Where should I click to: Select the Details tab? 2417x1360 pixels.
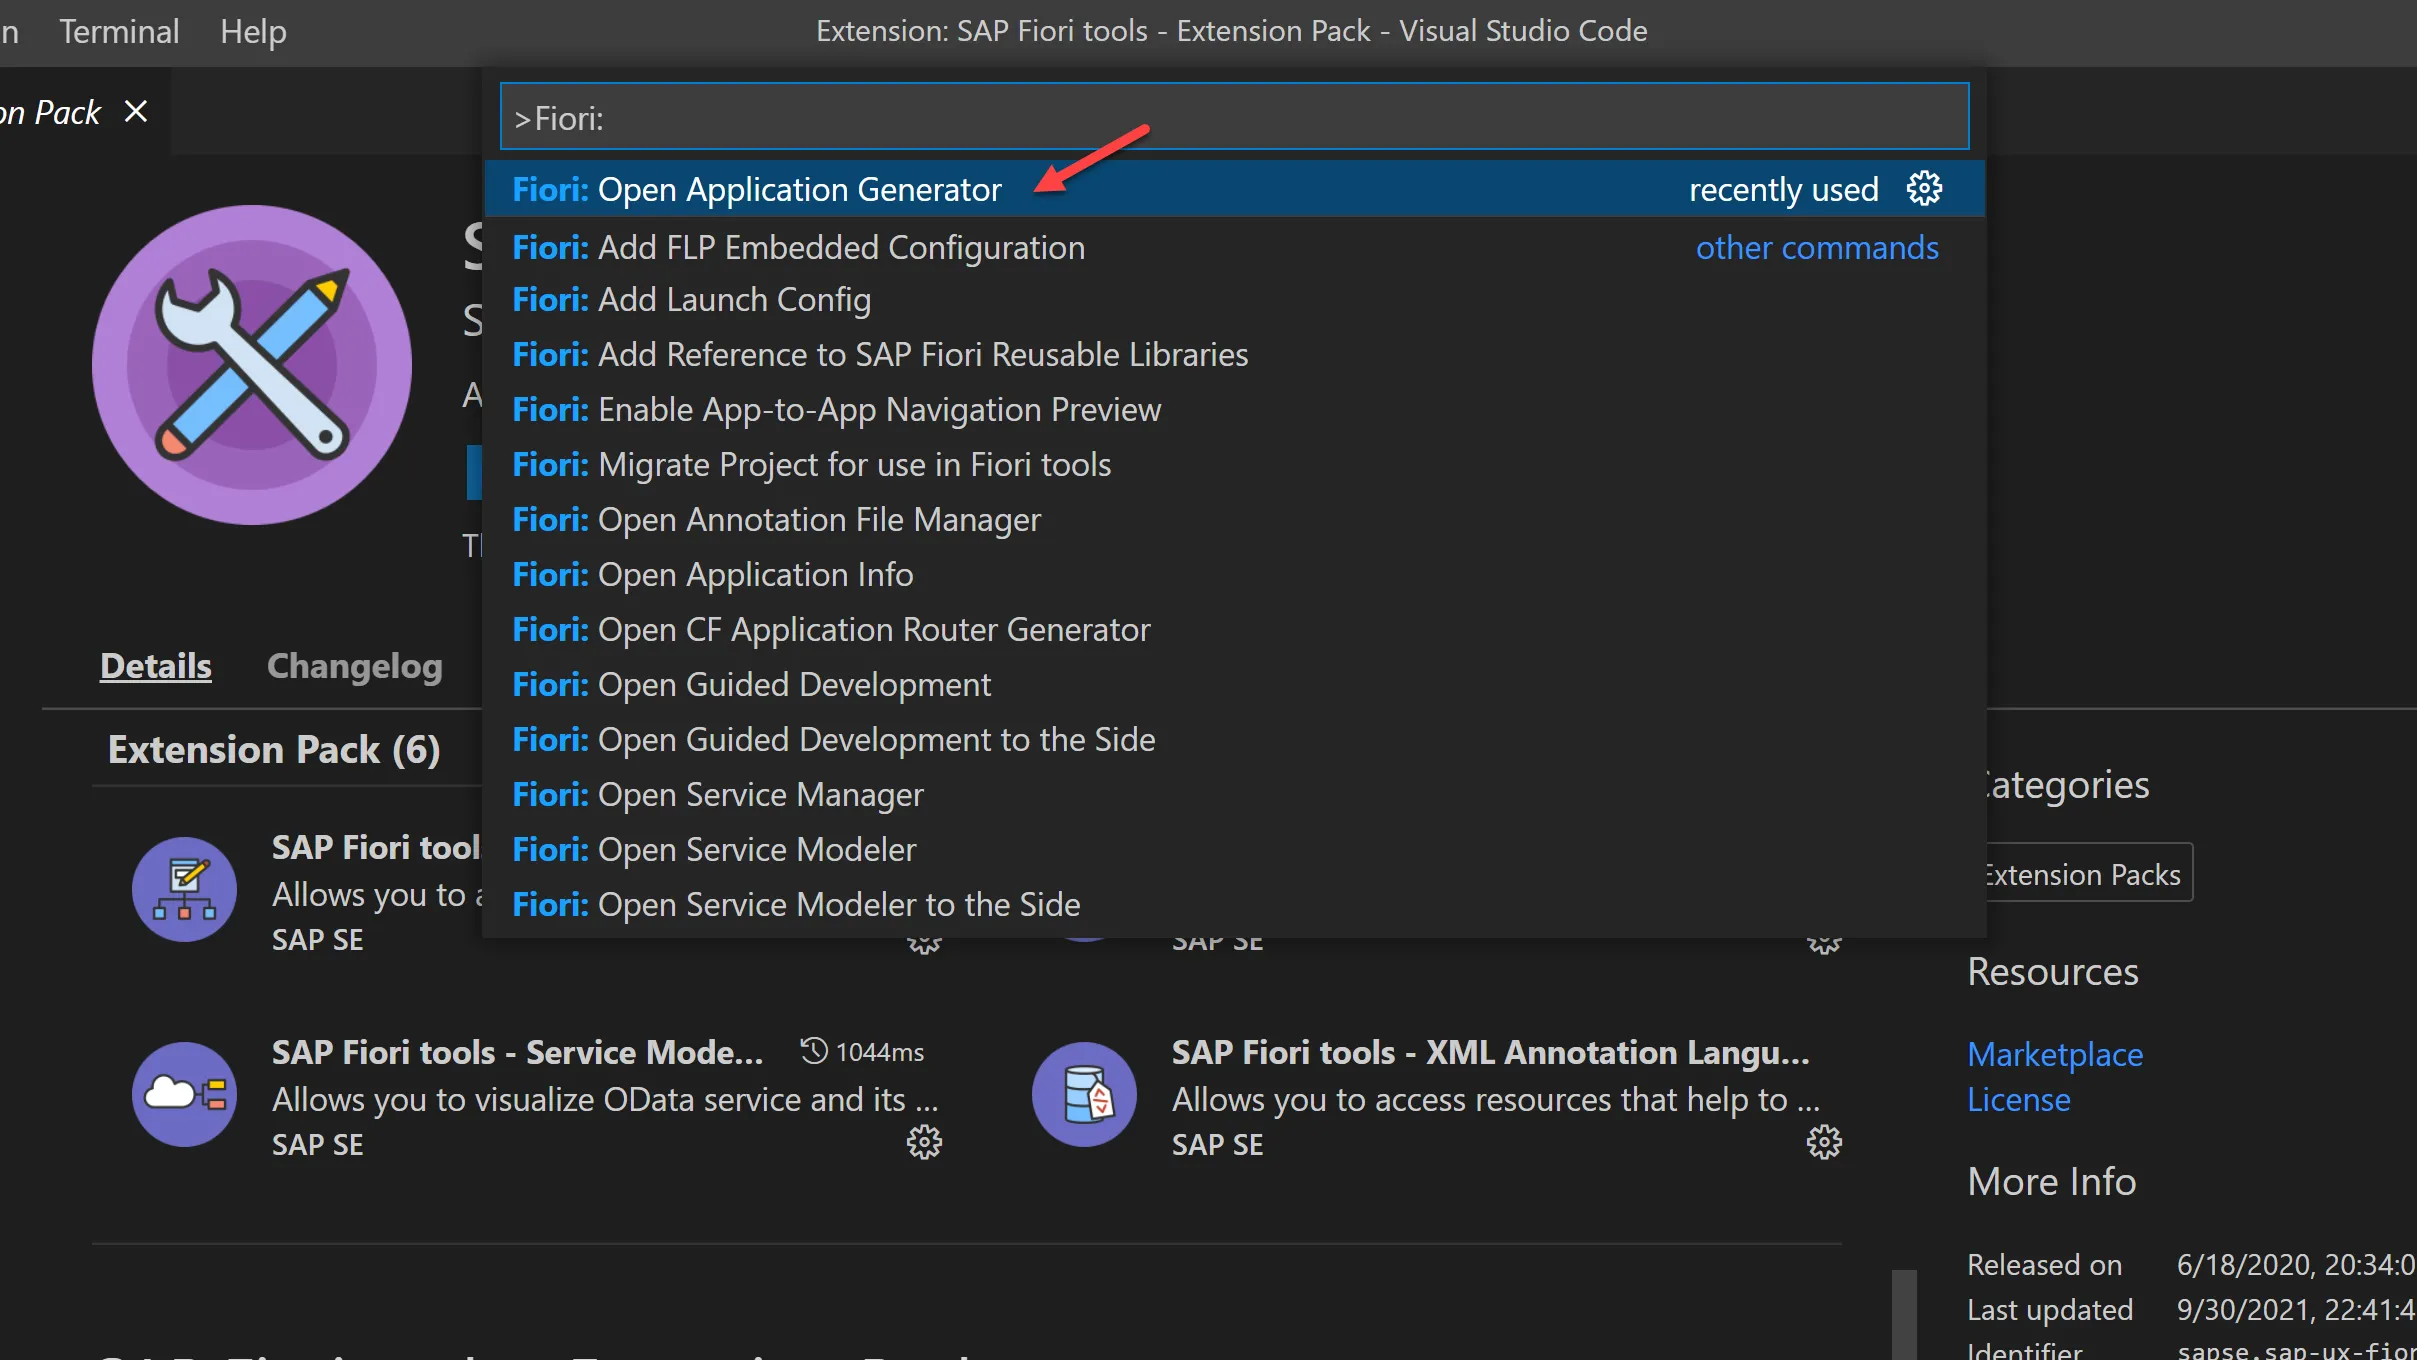(x=156, y=666)
